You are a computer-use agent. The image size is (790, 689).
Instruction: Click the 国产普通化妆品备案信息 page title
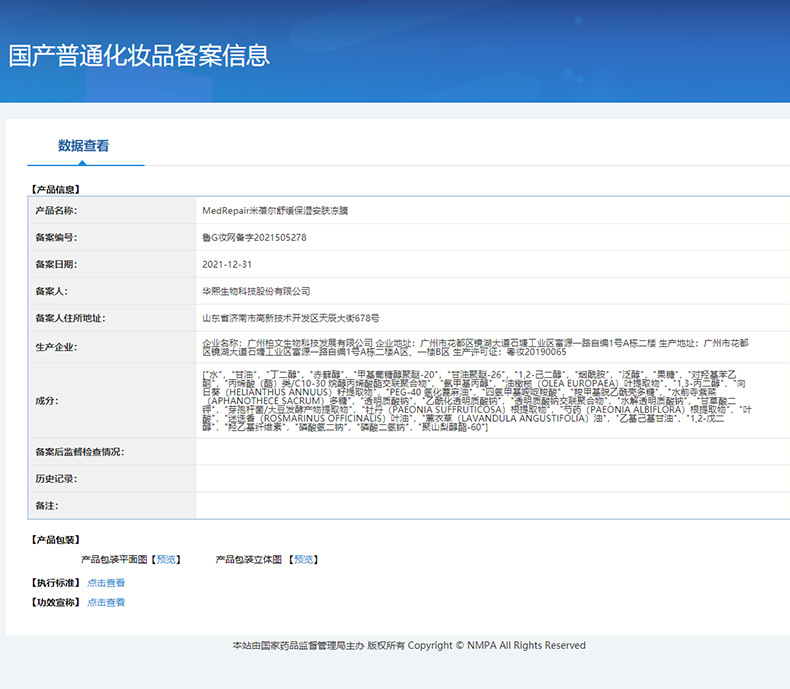click(139, 55)
